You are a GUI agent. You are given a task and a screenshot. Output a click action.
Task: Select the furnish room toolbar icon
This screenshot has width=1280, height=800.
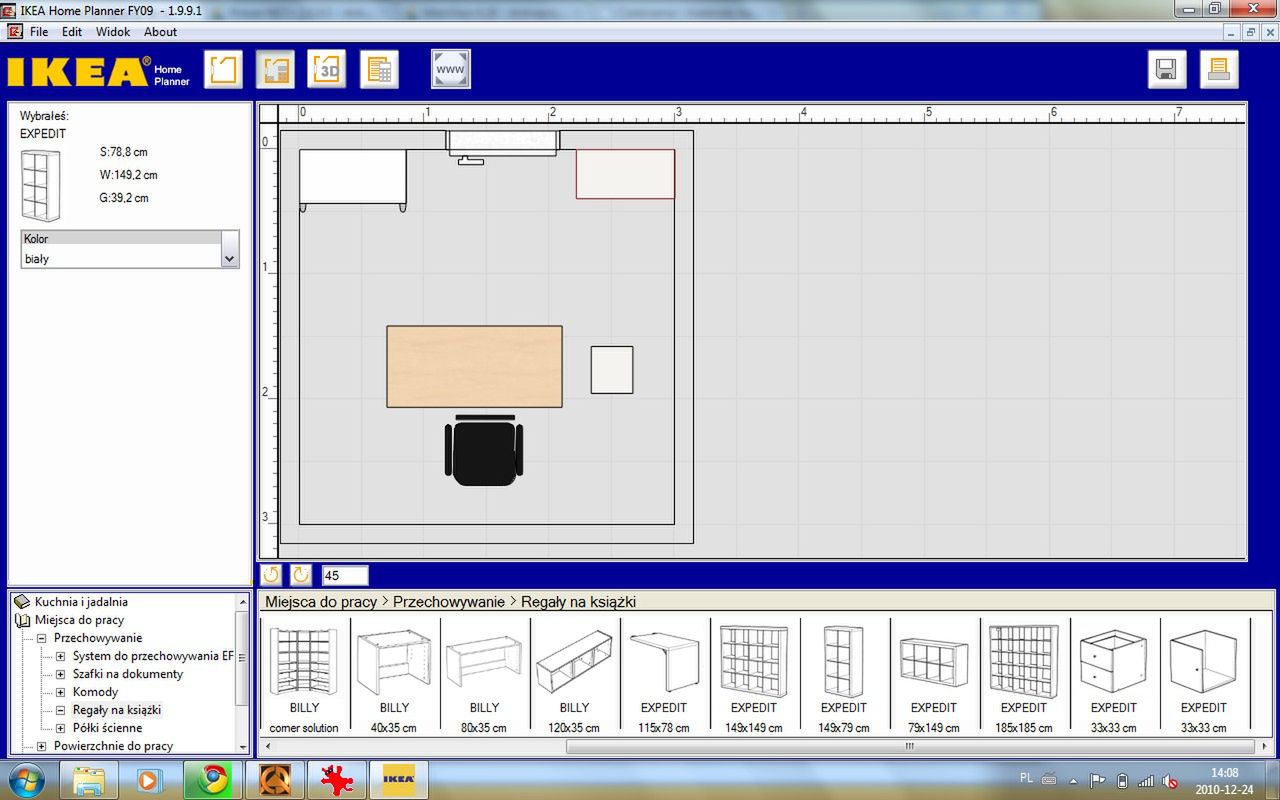(x=275, y=70)
